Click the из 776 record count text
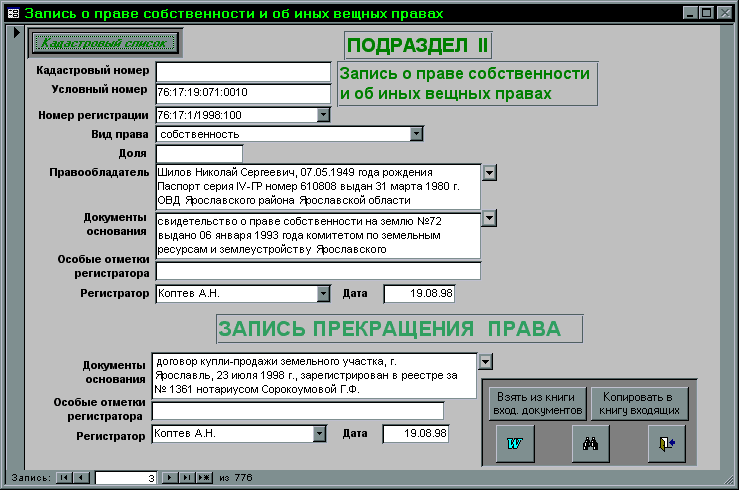739x490 pixels. [x=236, y=478]
